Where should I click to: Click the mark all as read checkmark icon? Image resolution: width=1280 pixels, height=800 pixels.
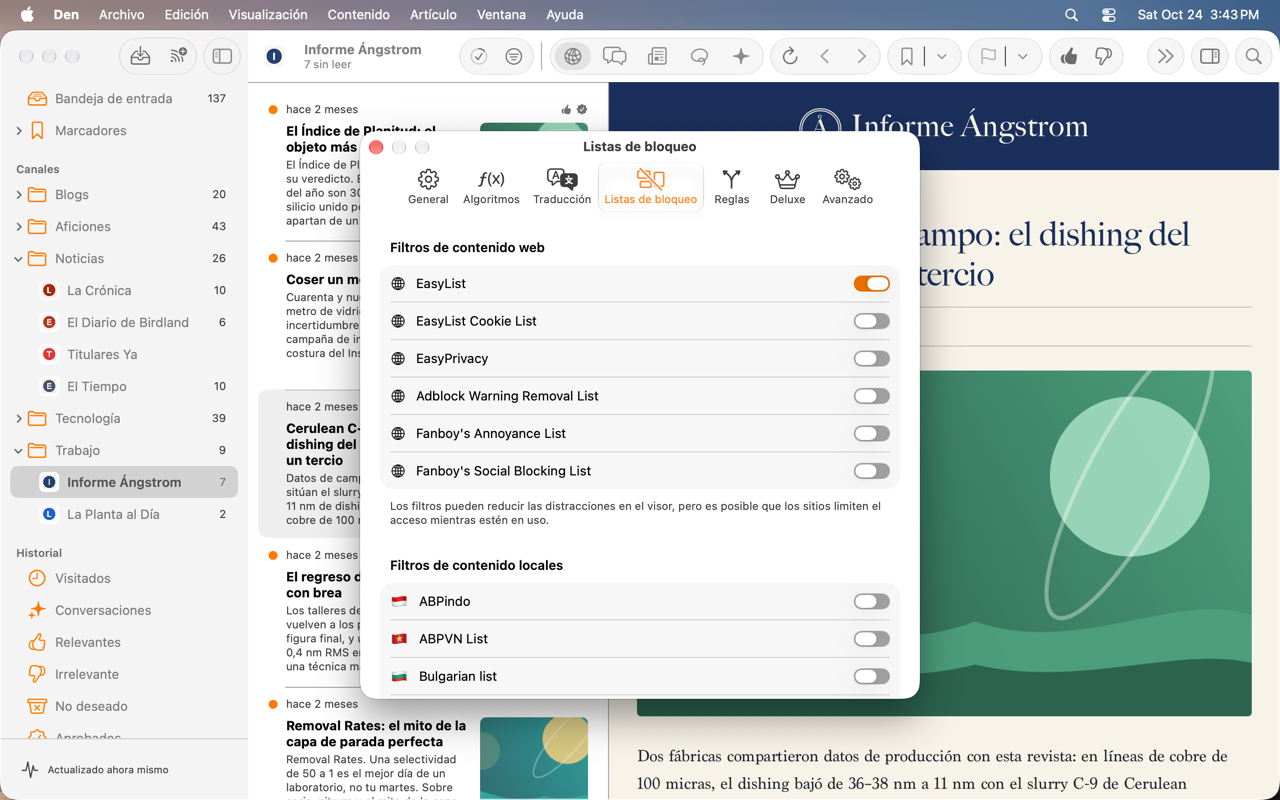(x=479, y=57)
